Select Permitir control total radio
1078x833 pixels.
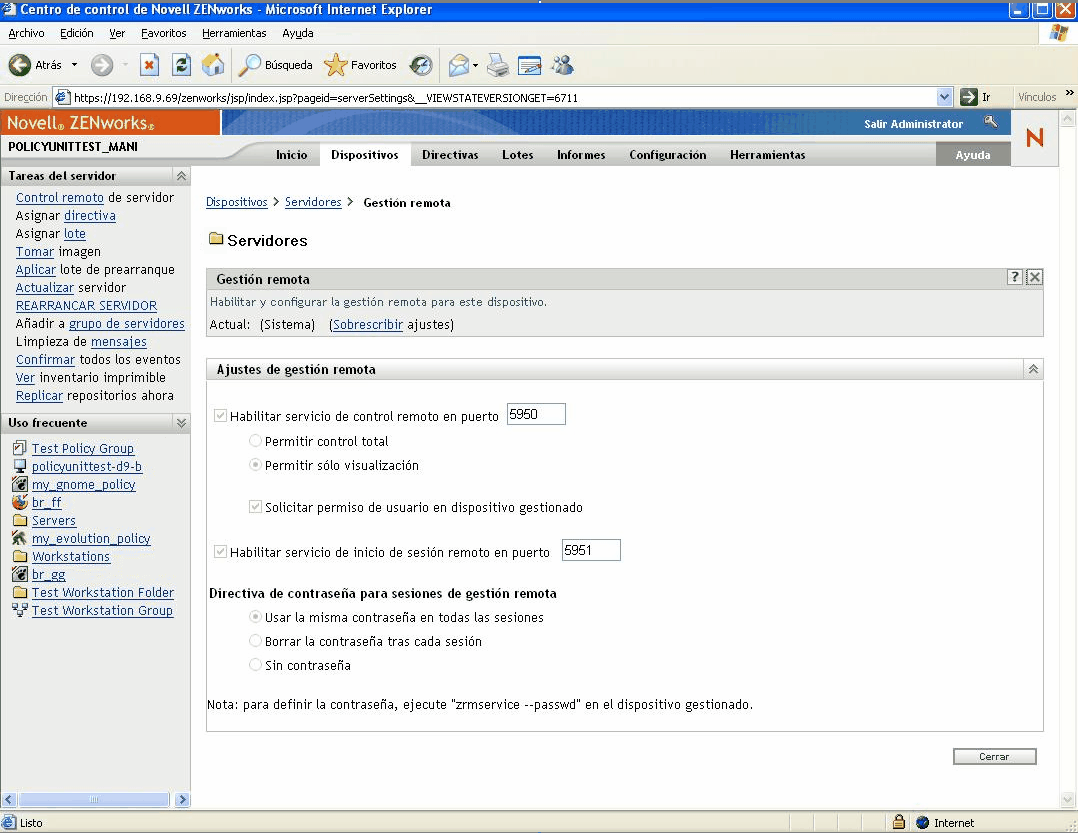click(x=255, y=441)
